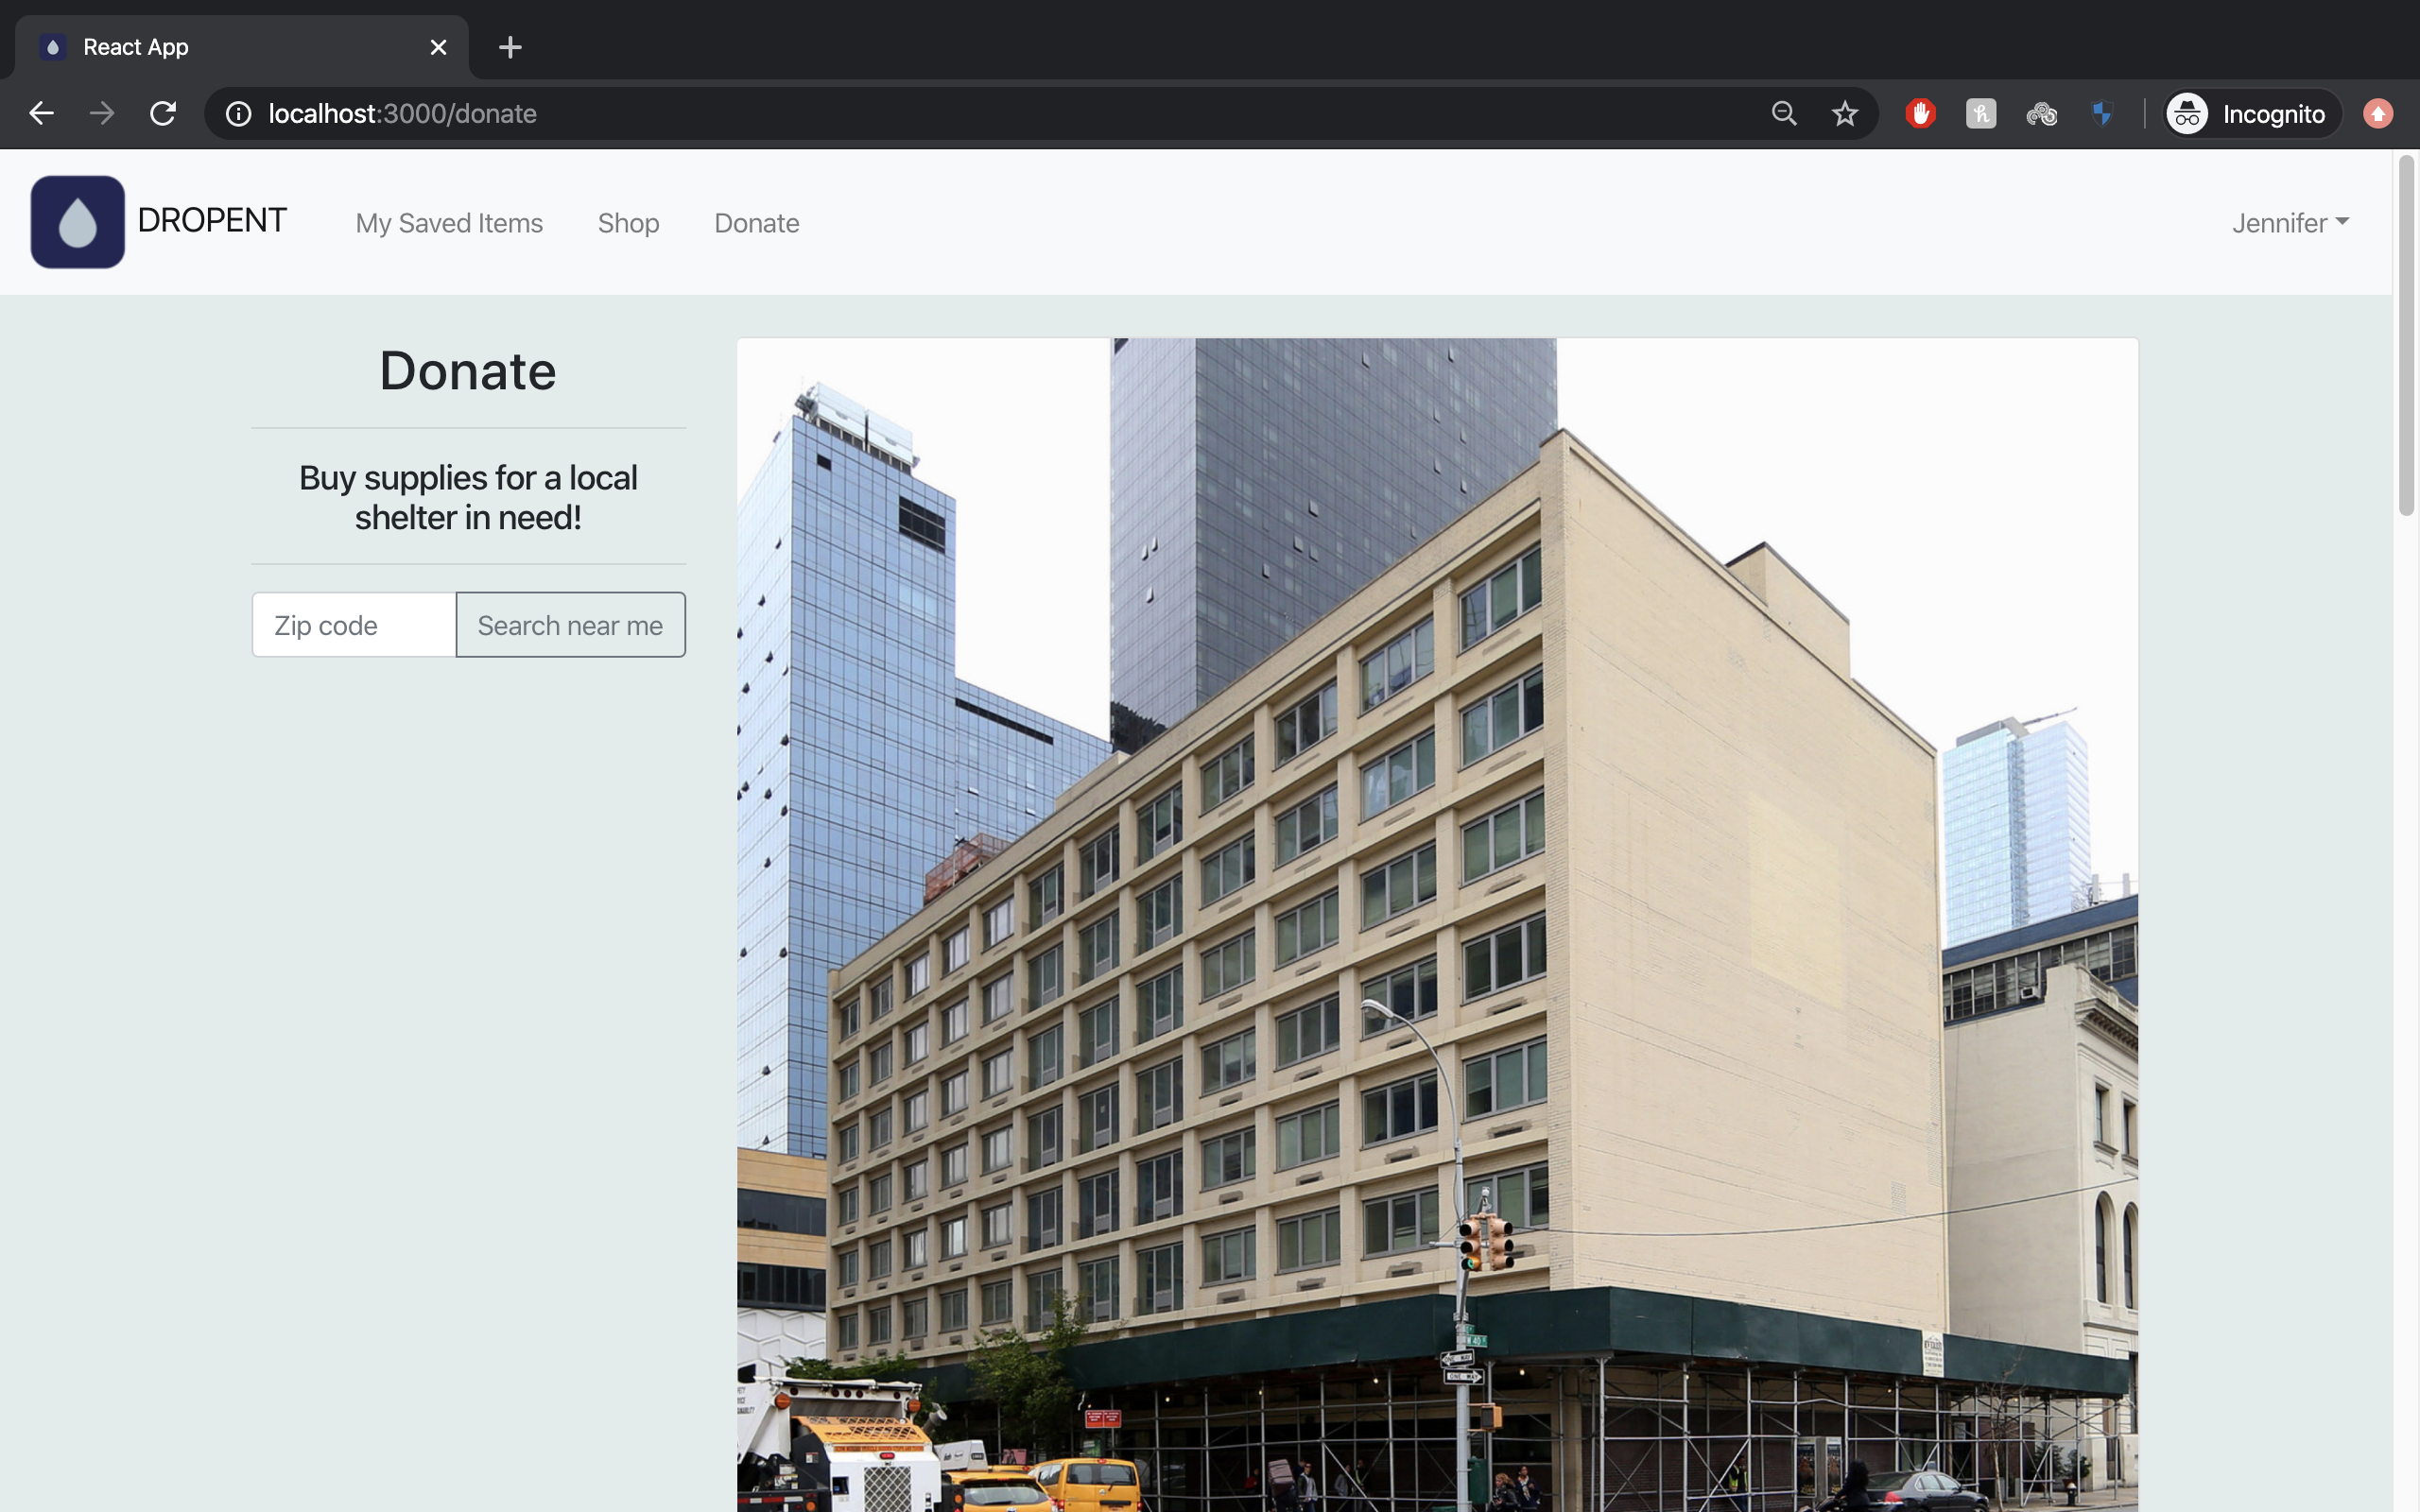Open the blue shield extension
This screenshot has width=2420, height=1512.
2101,113
